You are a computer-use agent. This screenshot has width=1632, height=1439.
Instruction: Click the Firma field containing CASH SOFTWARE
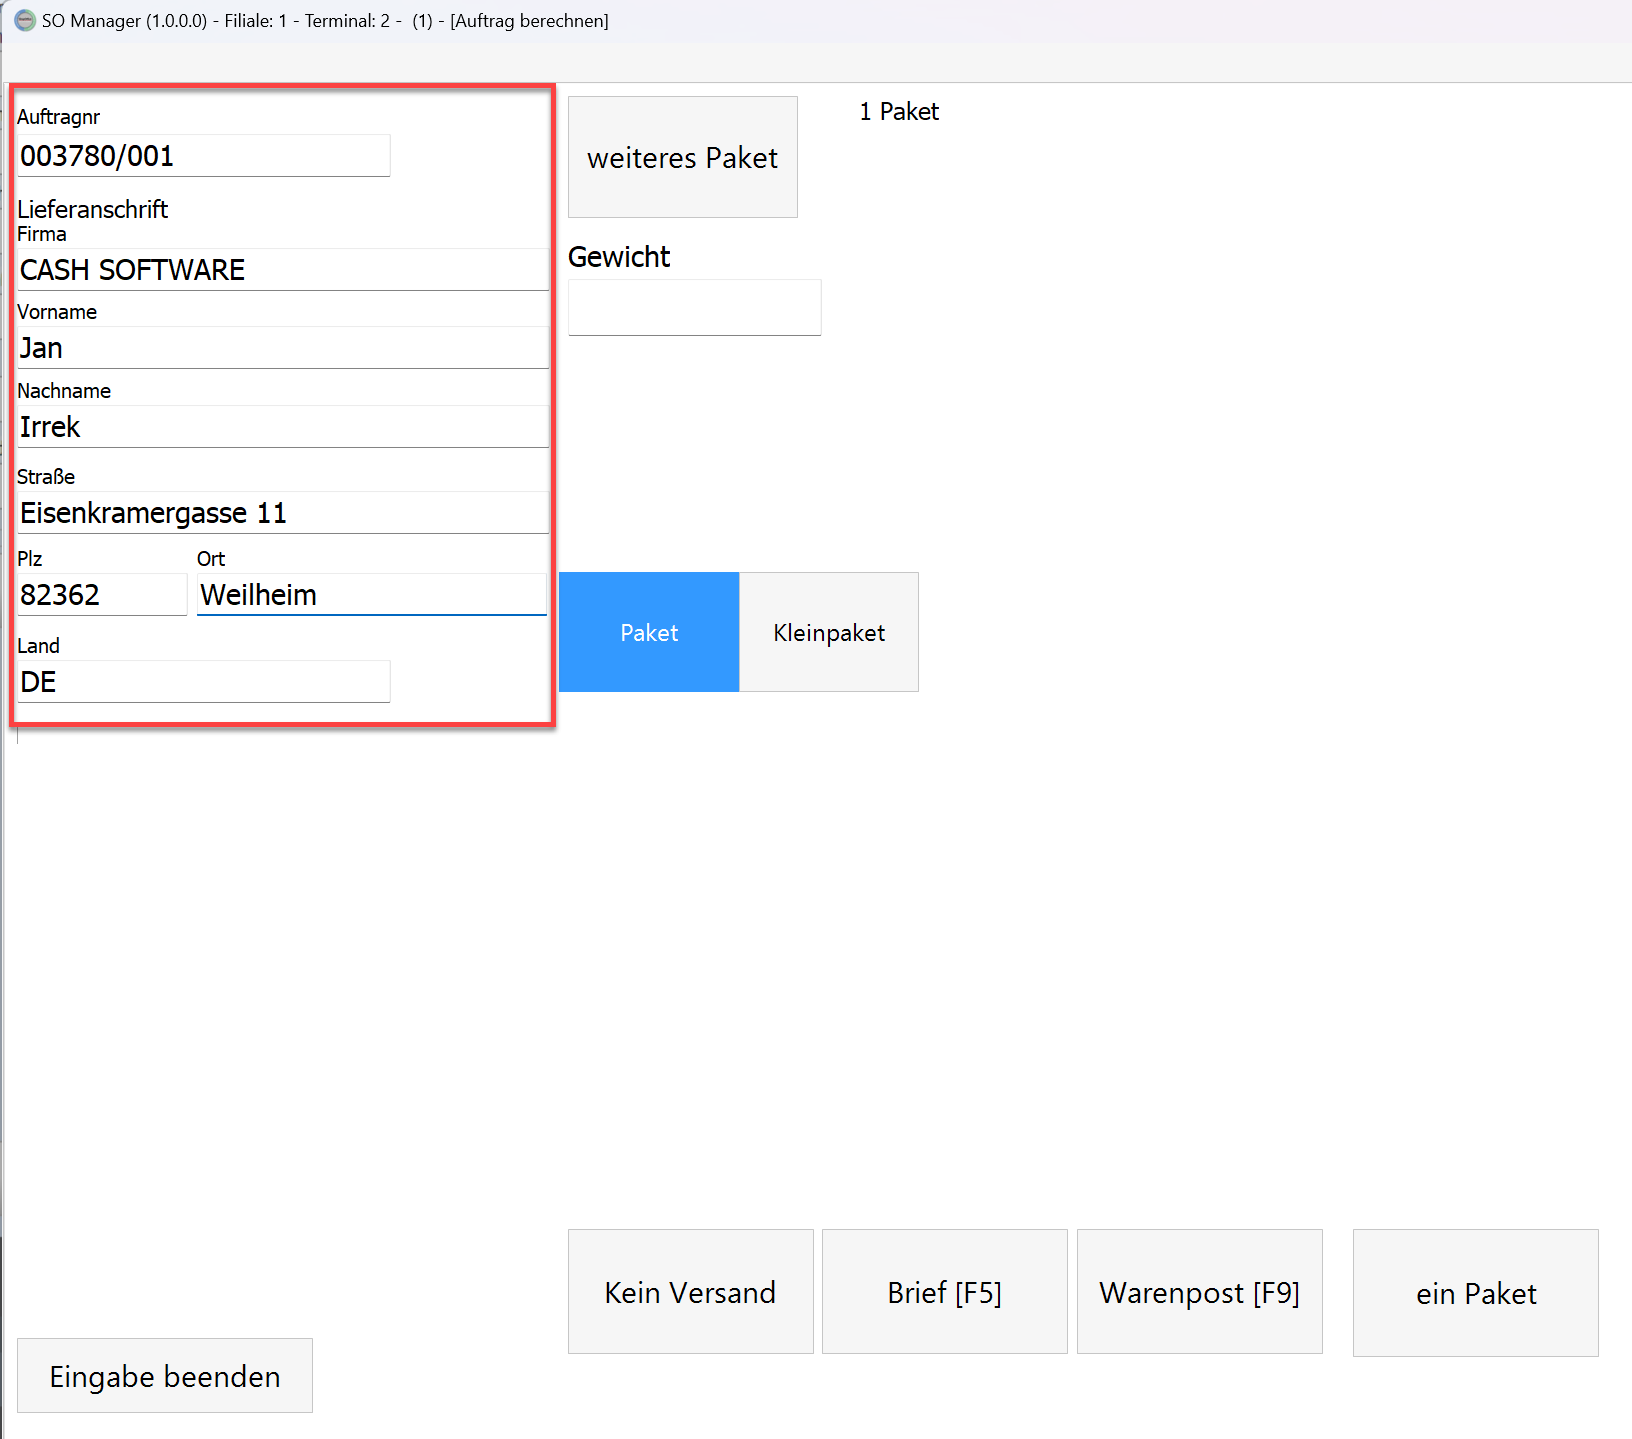(283, 270)
